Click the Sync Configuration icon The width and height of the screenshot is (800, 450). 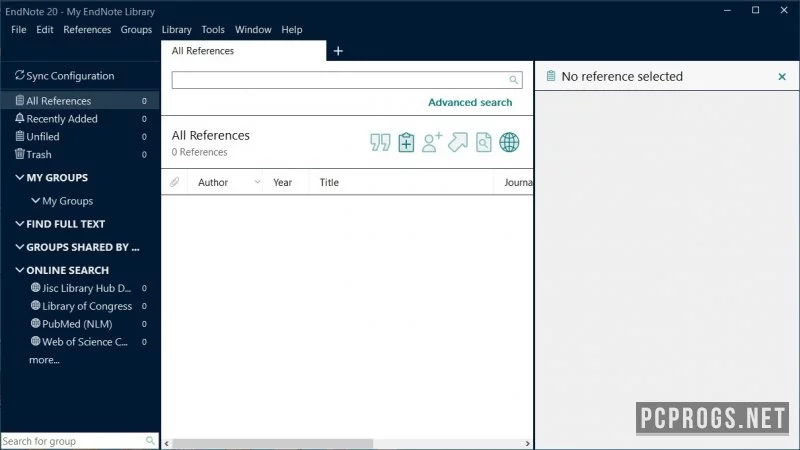pyautogui.click(x=19, y=76)
